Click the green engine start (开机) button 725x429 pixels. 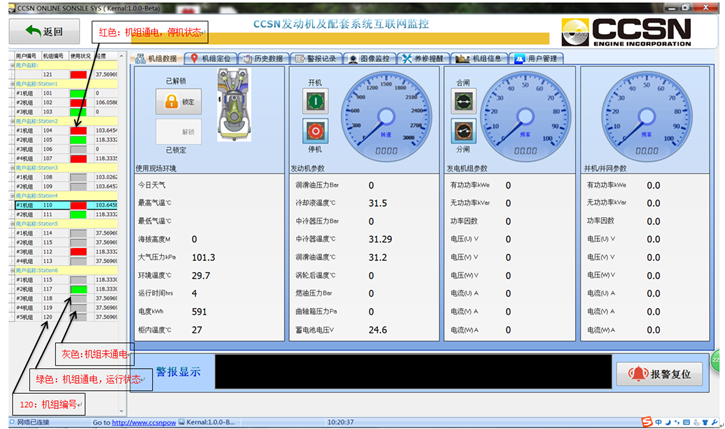[314, 101]
